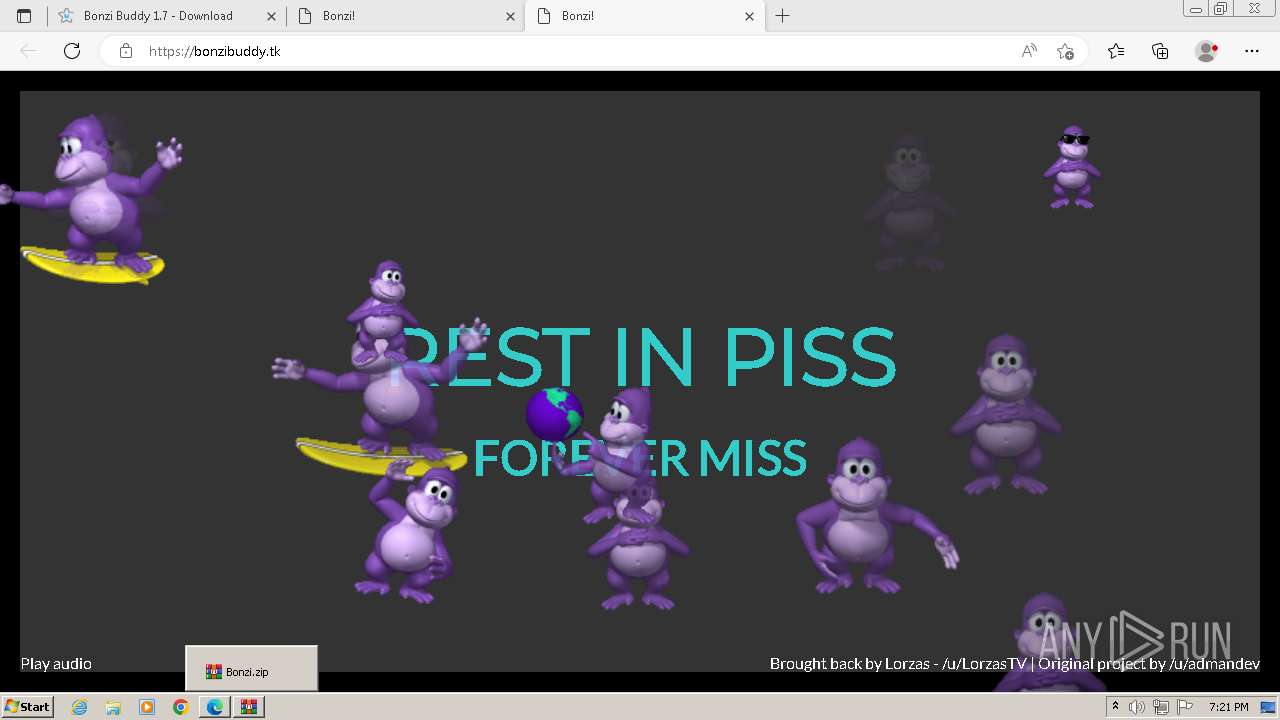Launch Google Chrome from taskbar
Viewport: 1280px width, 720px height.
tap(181, 707)
